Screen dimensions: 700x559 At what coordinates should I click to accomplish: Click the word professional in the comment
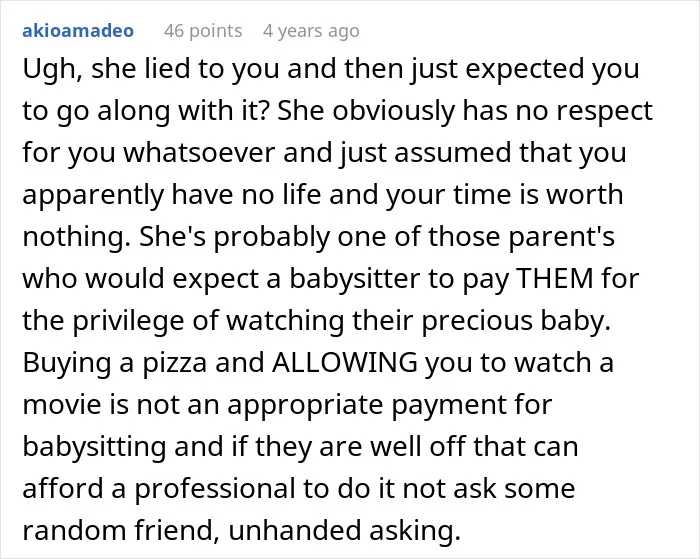[214, 490]
